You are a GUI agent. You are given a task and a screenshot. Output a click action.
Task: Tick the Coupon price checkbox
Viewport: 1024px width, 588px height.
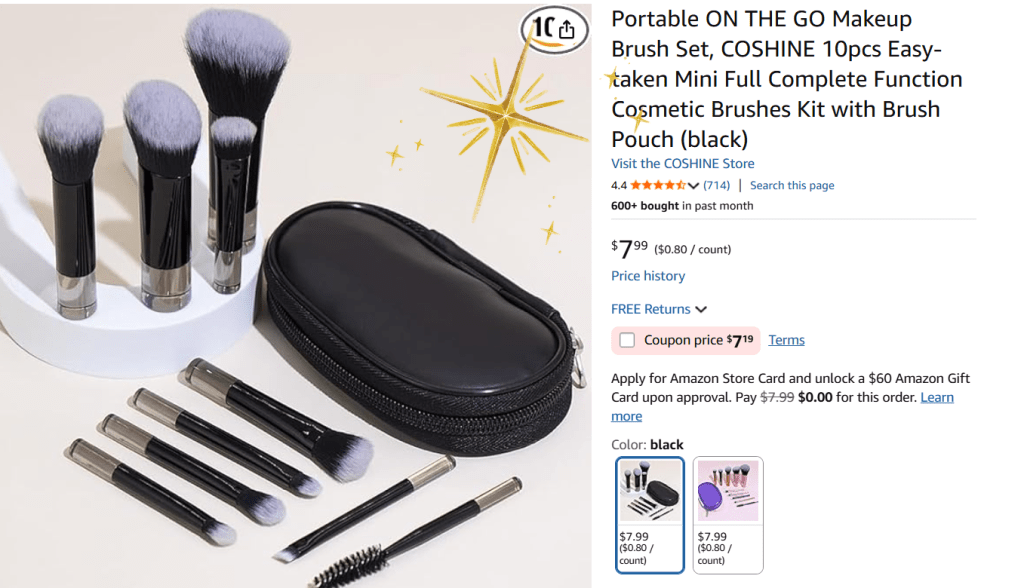(627, 340)
